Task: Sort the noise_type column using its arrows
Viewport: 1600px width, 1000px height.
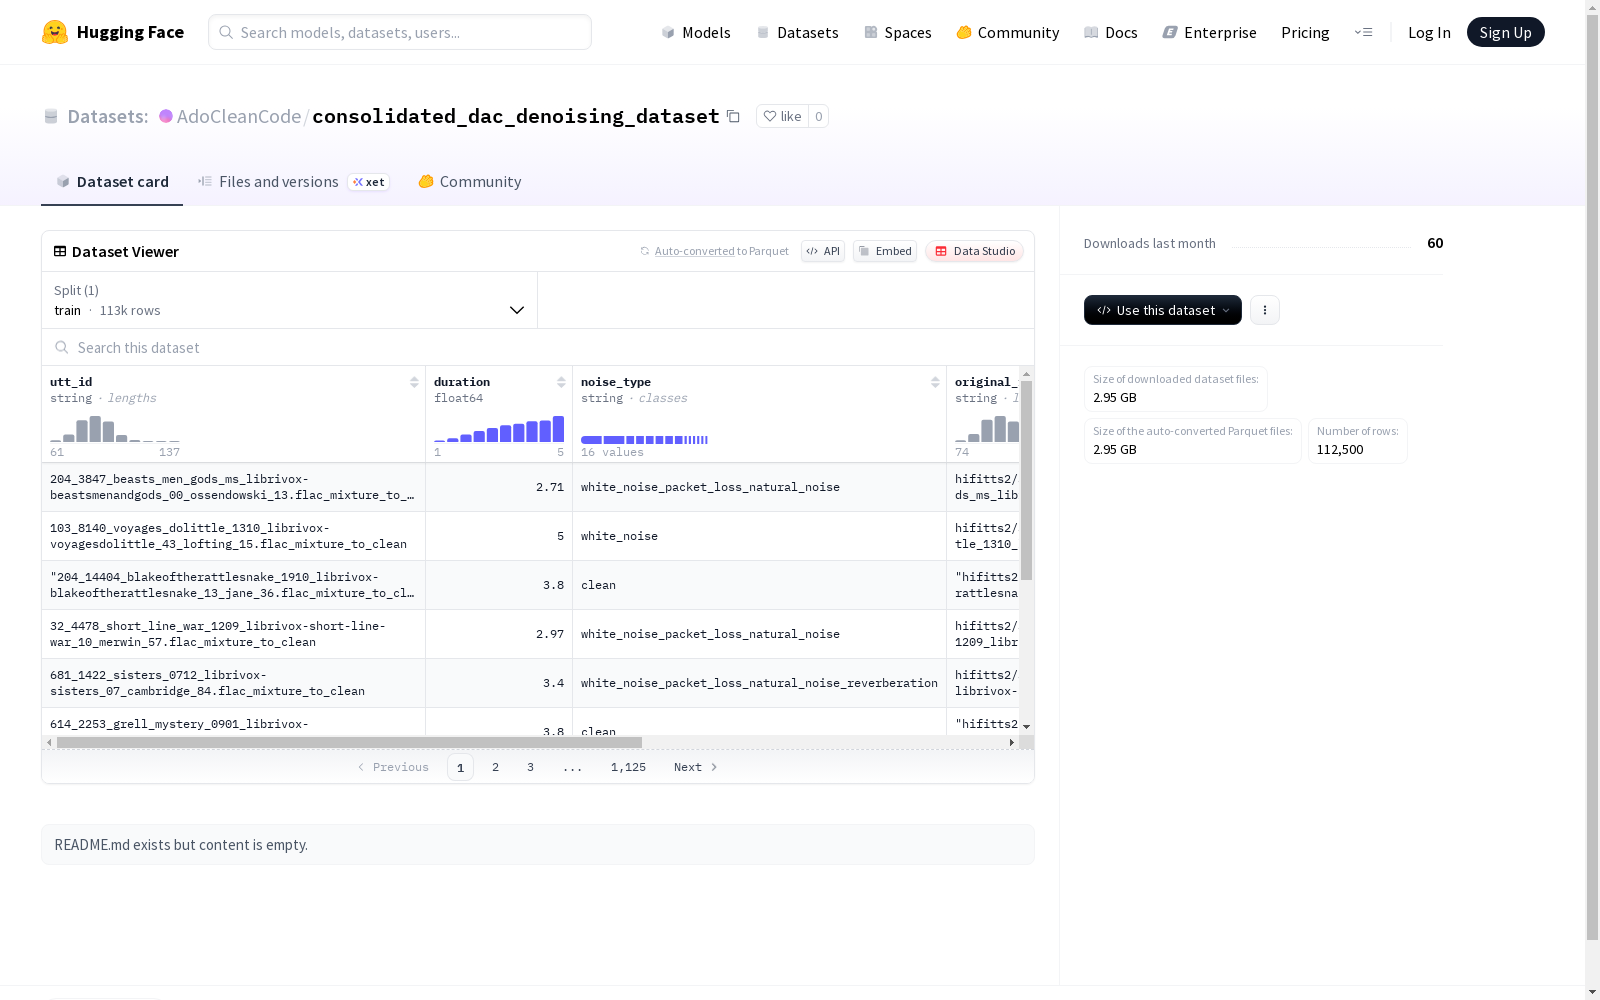Action: pos(935,382)
